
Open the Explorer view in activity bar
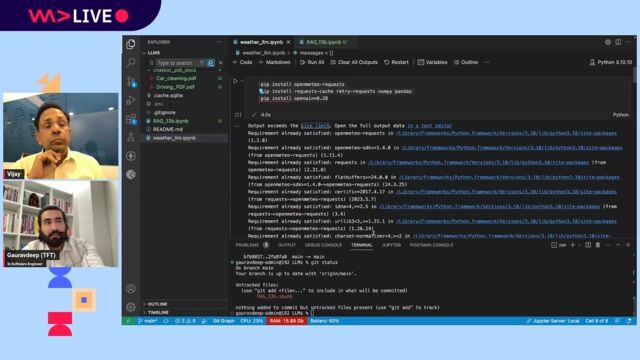pyautogui.click(x=131, y=44)
